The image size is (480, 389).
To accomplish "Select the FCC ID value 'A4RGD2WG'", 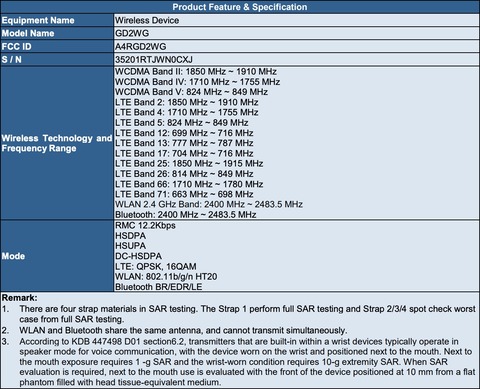I will (140, 46).
